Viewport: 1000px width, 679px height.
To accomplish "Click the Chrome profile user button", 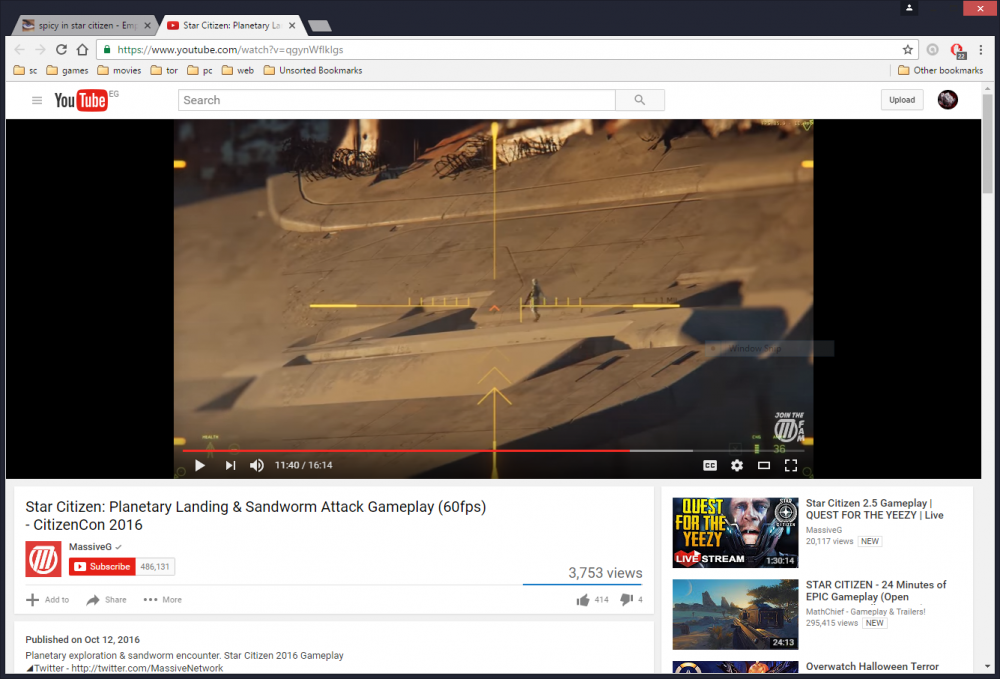I will click(909, 8).
